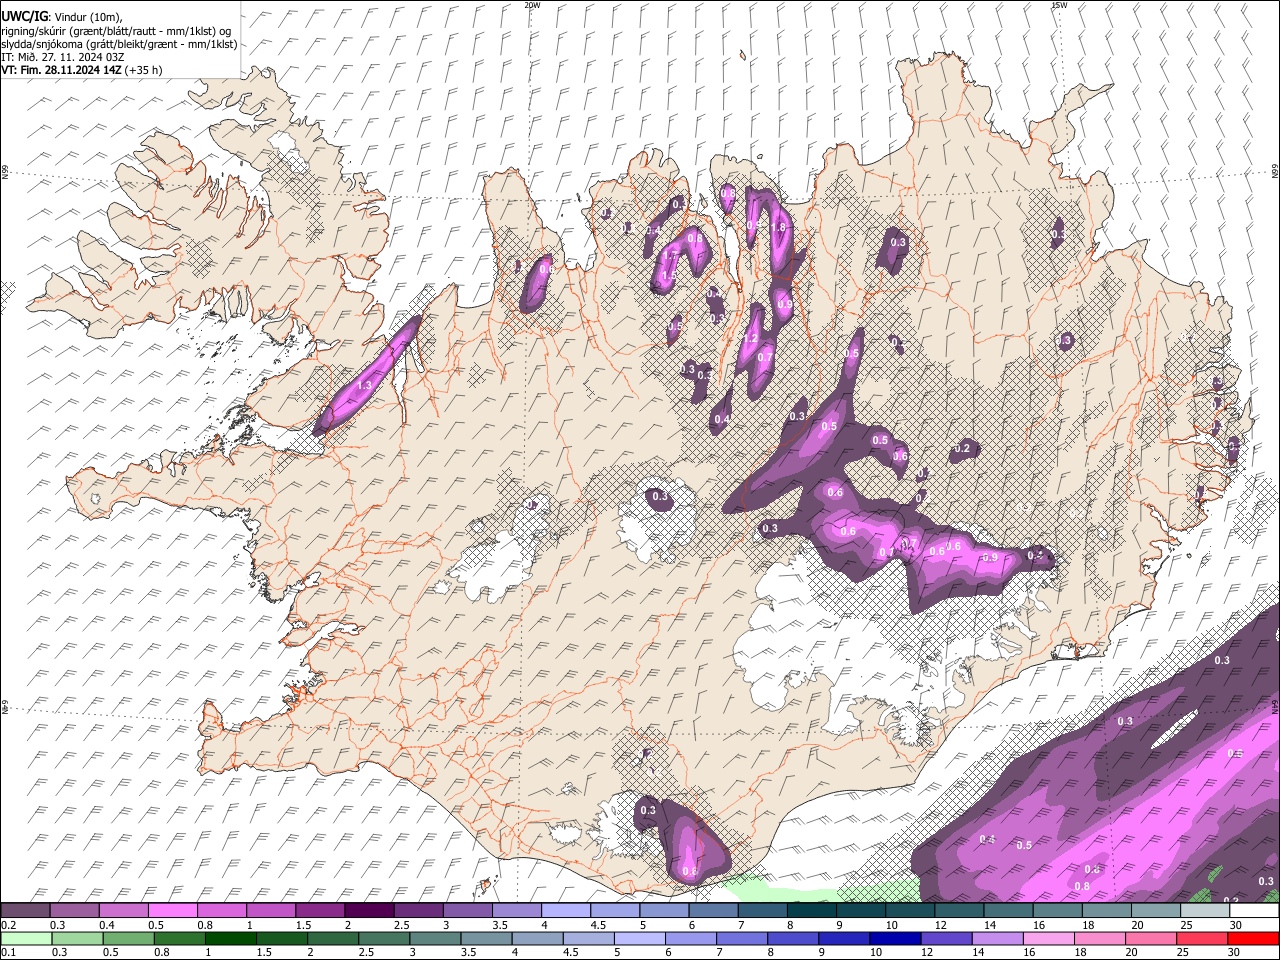
Task: Click the pure red 30 rain swatch
Action: (x=1253, y=939)
